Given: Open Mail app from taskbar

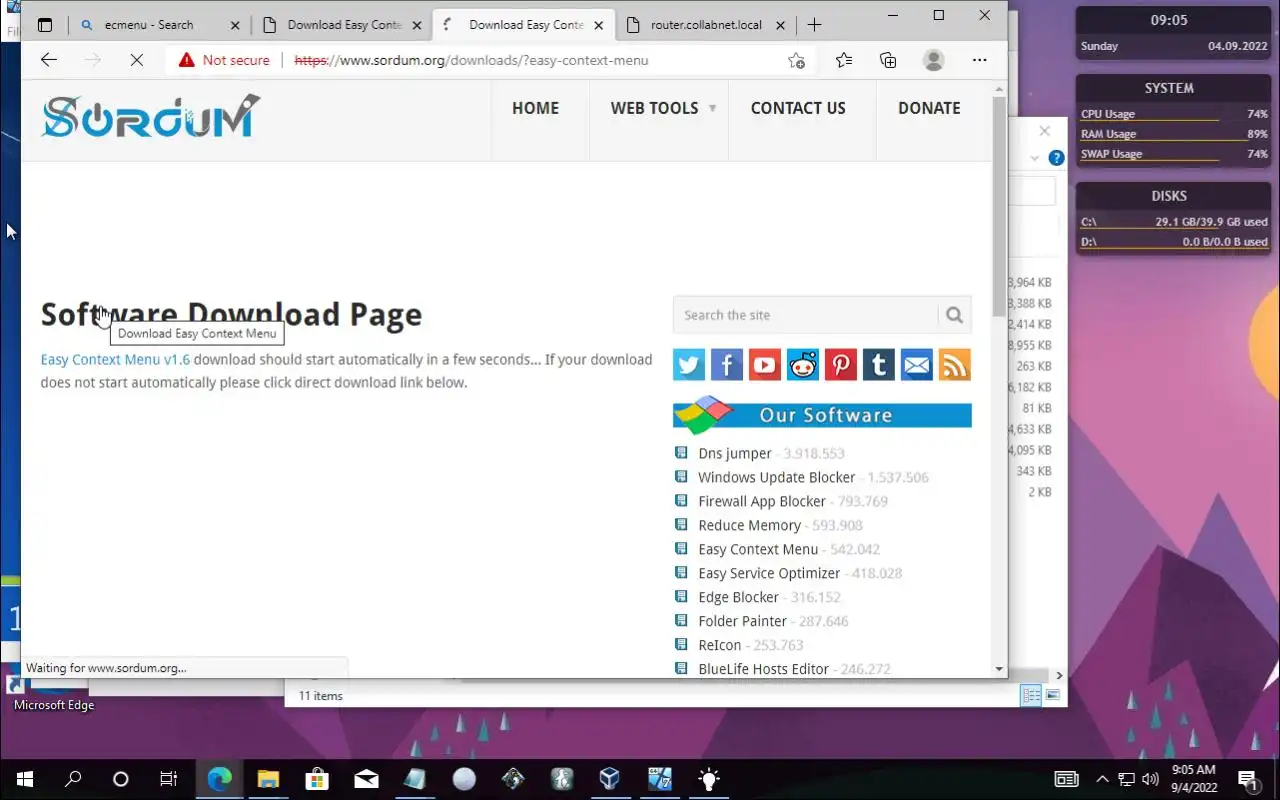Looking at the screenshot, I should point(366,779).
